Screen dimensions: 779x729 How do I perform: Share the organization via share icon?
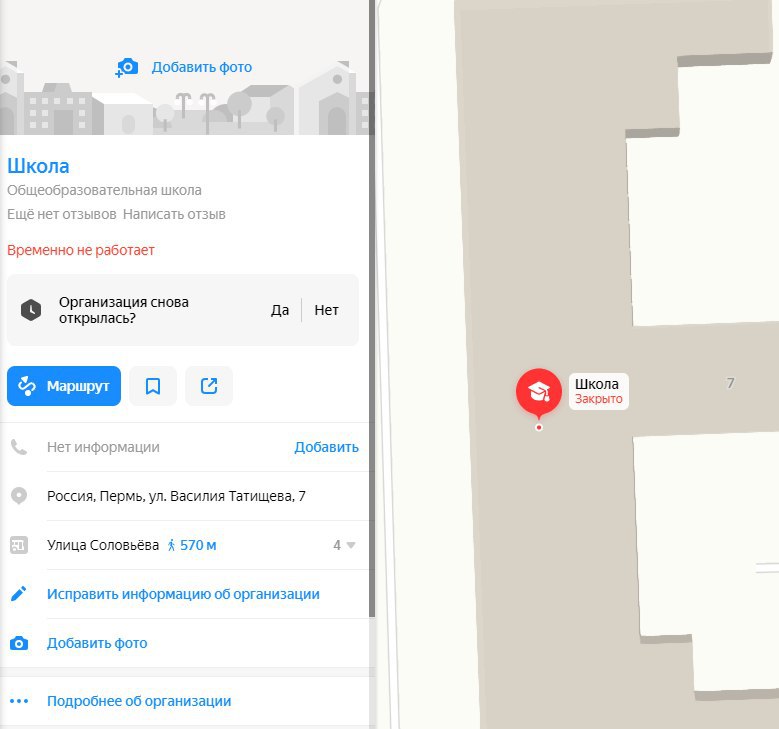[209, 386]
